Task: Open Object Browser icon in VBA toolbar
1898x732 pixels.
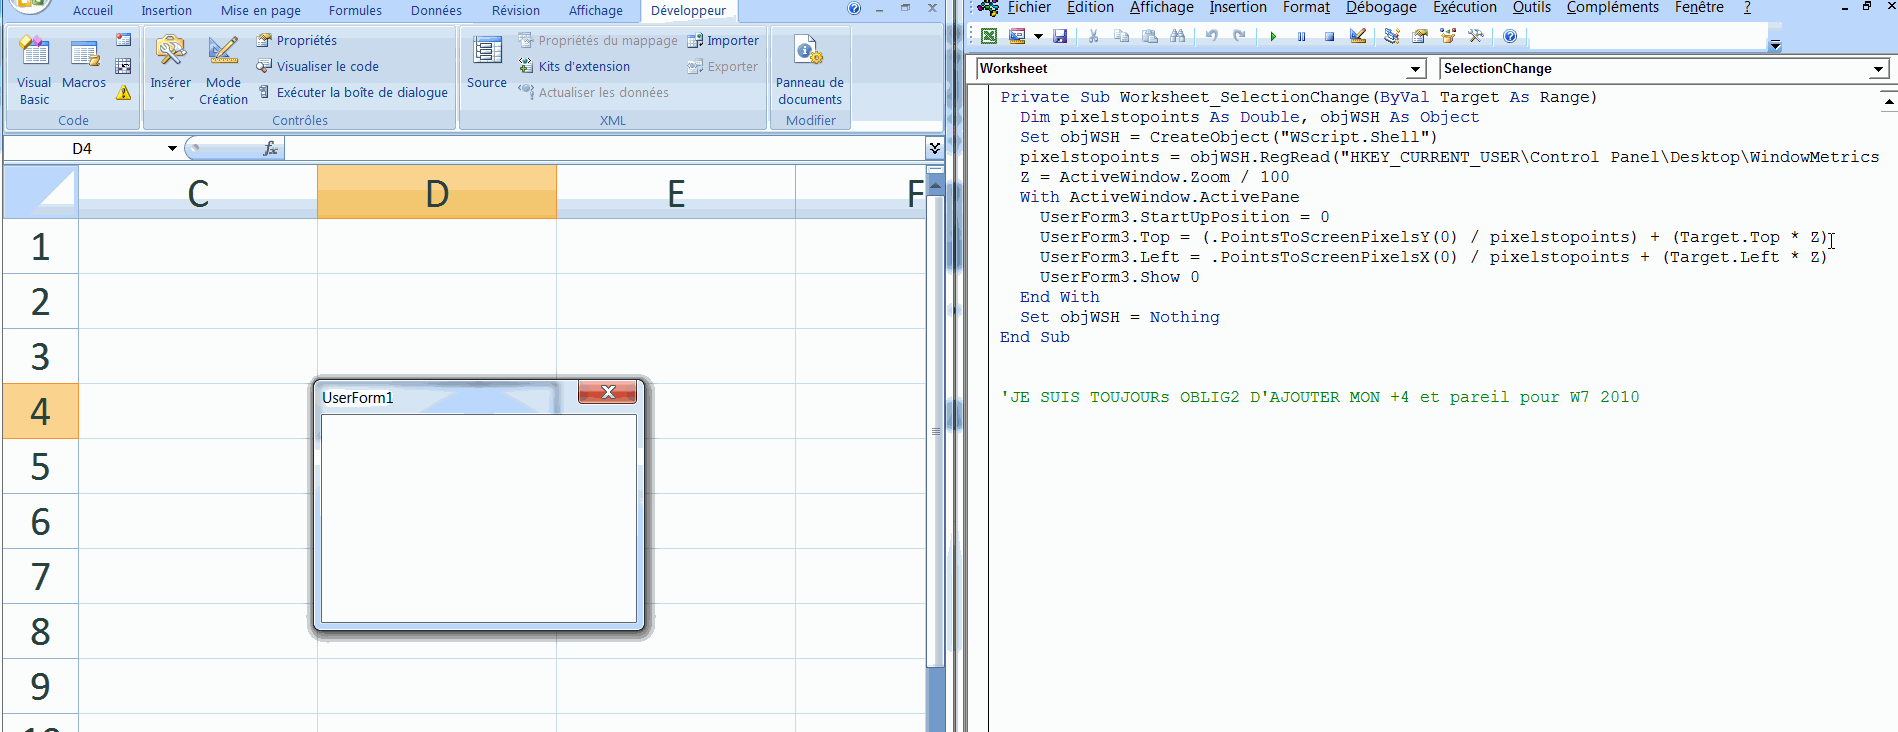Action: click(x=1447, y=36)
